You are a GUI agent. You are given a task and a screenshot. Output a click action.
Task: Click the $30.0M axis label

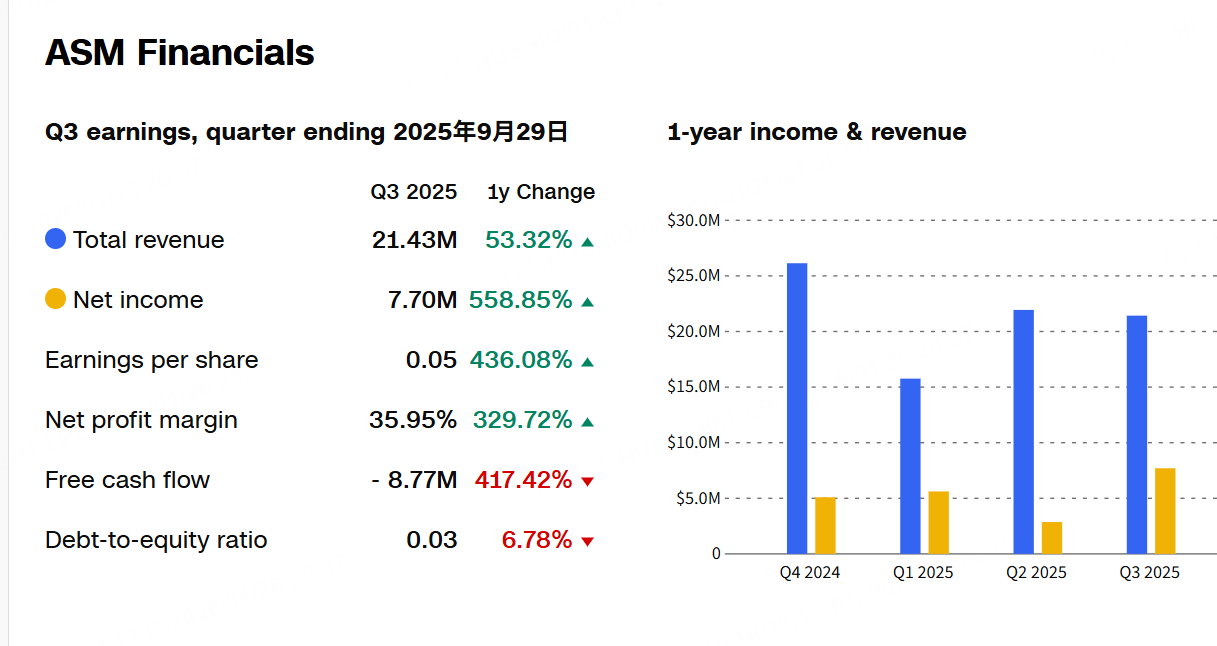693,220
